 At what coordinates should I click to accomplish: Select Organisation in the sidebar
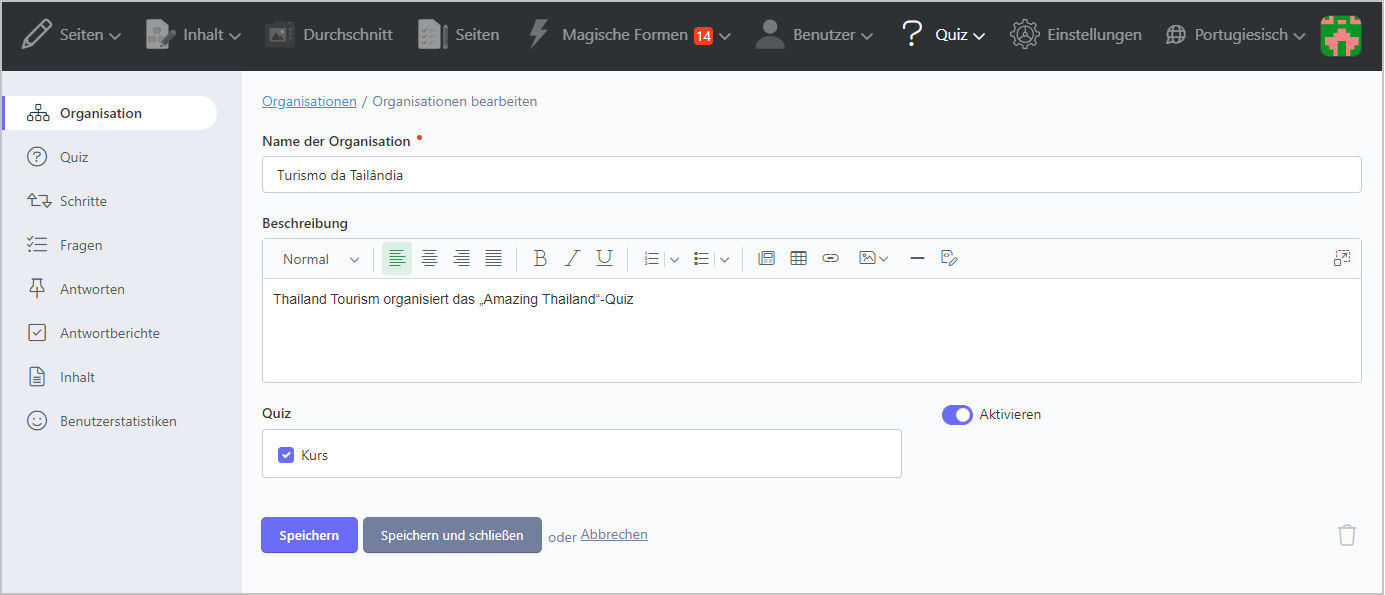tap(110, 113)
